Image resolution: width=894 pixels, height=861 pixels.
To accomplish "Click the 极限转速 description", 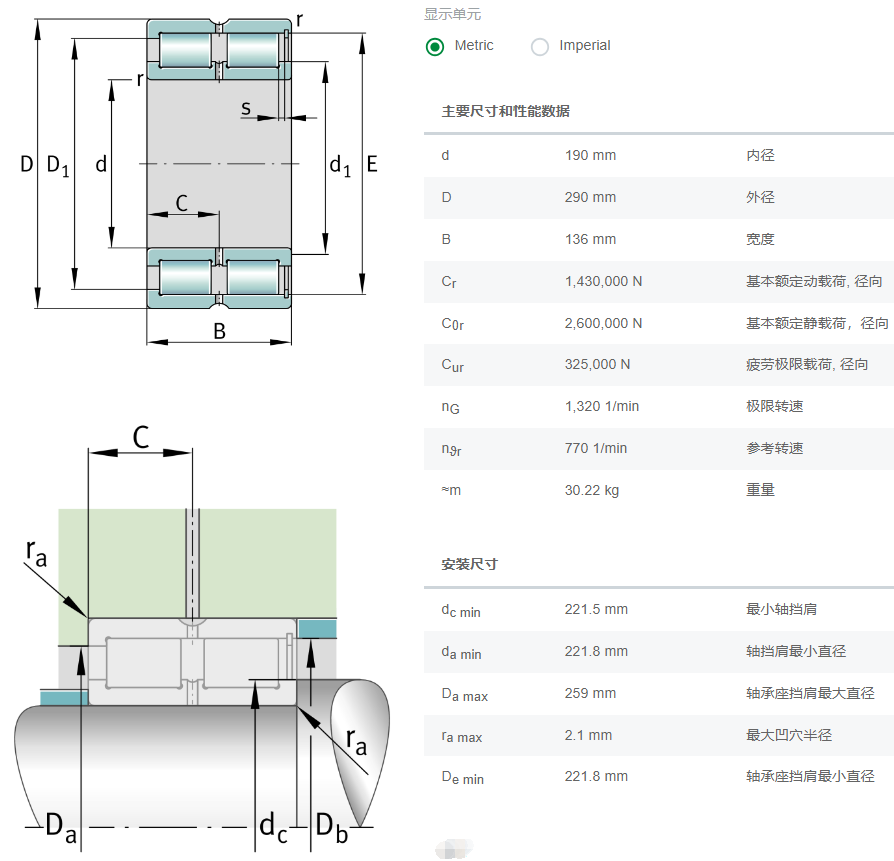I will click(x=774, y=406).
